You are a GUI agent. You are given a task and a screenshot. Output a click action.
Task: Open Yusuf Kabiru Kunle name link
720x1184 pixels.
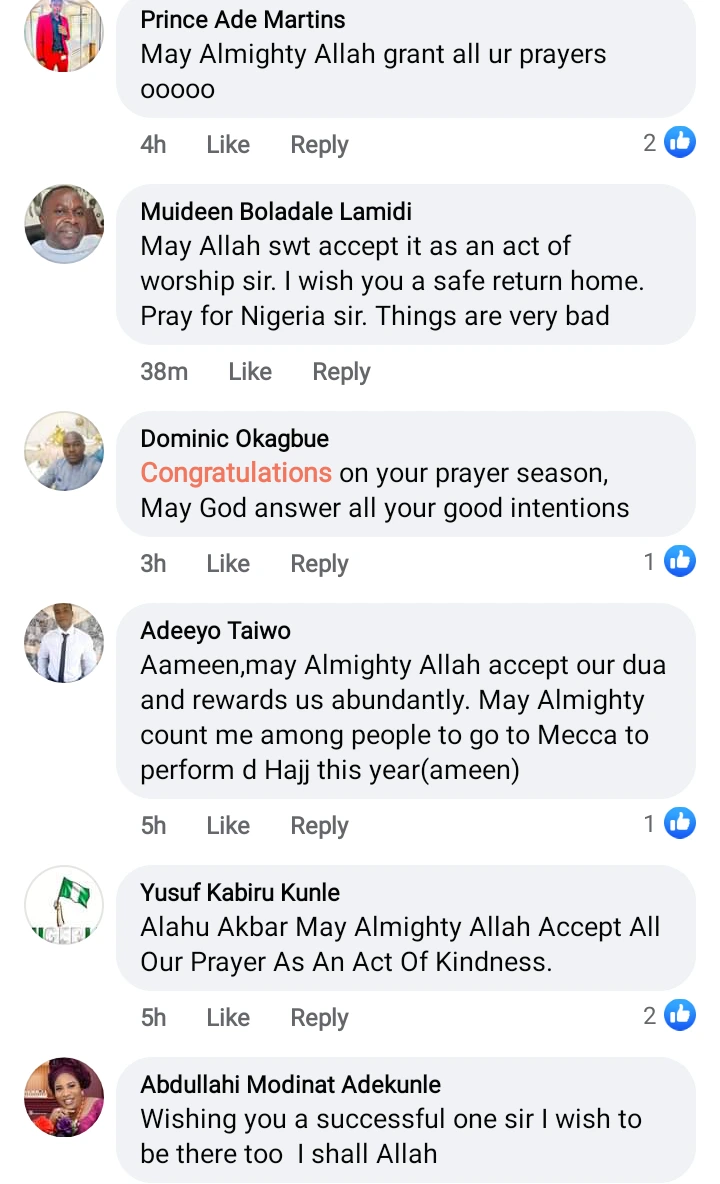[240, 893]
